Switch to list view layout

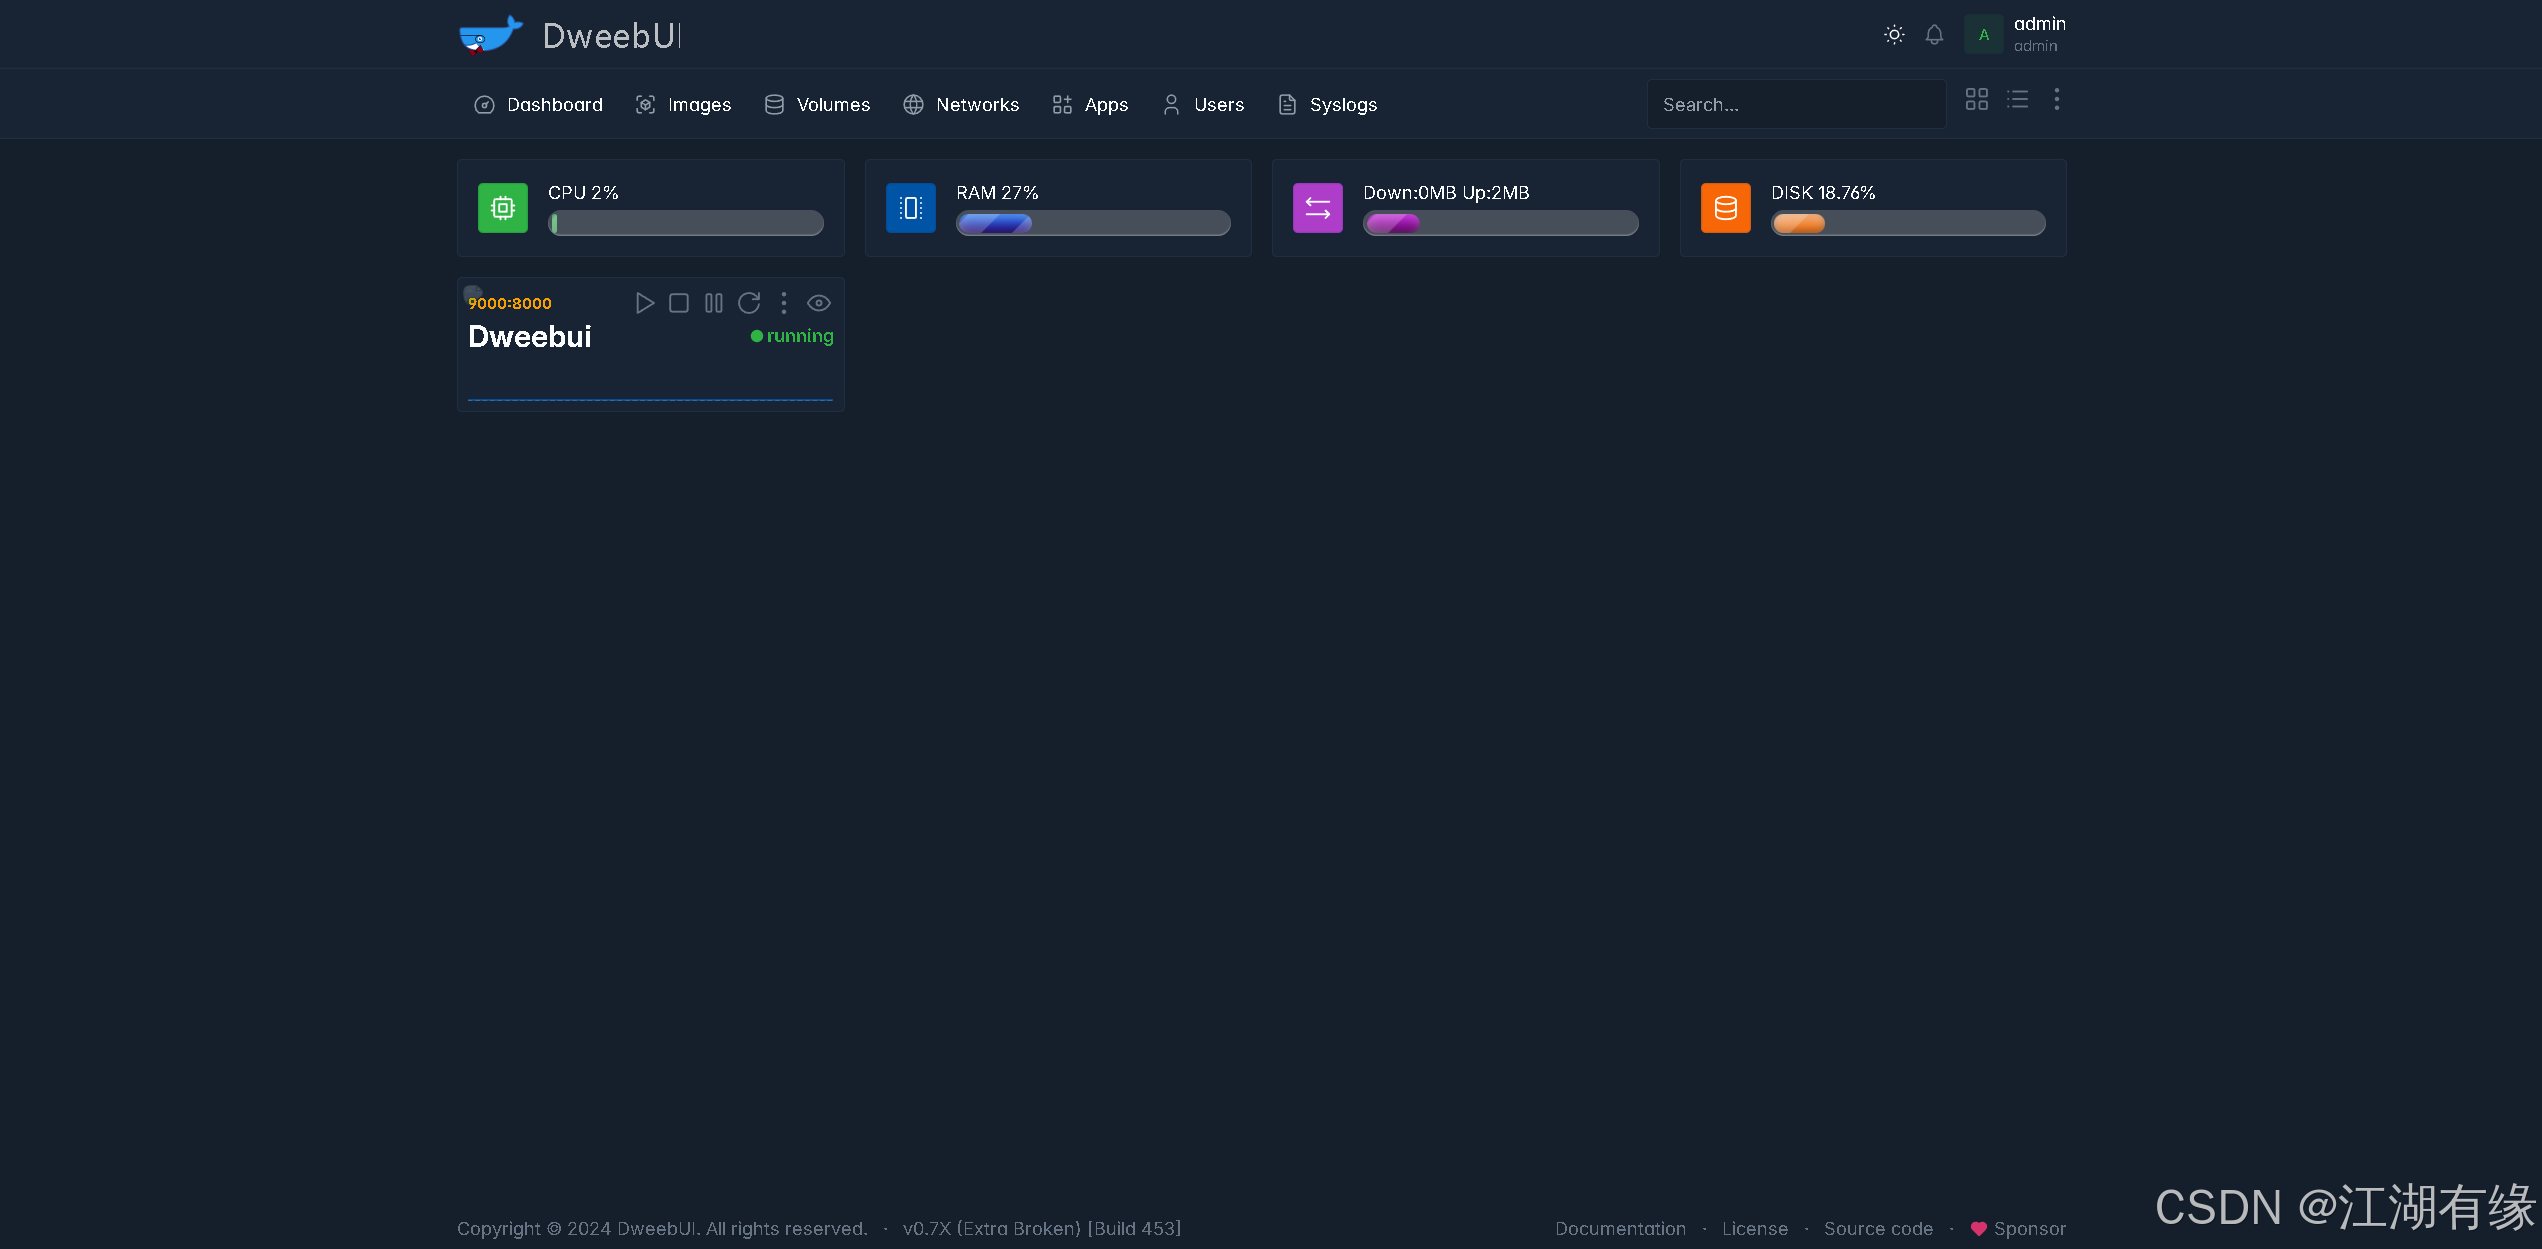coord(2018,99)
